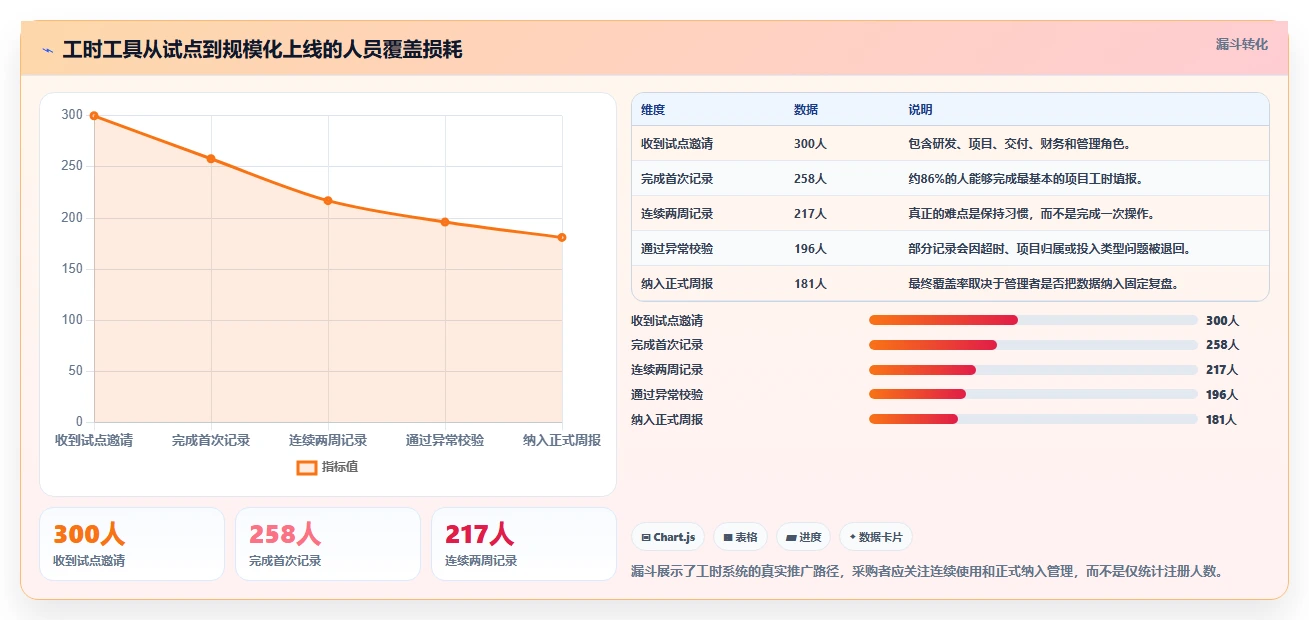Click the x-axis label 纳入正式周报 on the chart
The image size is (1309, 620).
[562, 440]
